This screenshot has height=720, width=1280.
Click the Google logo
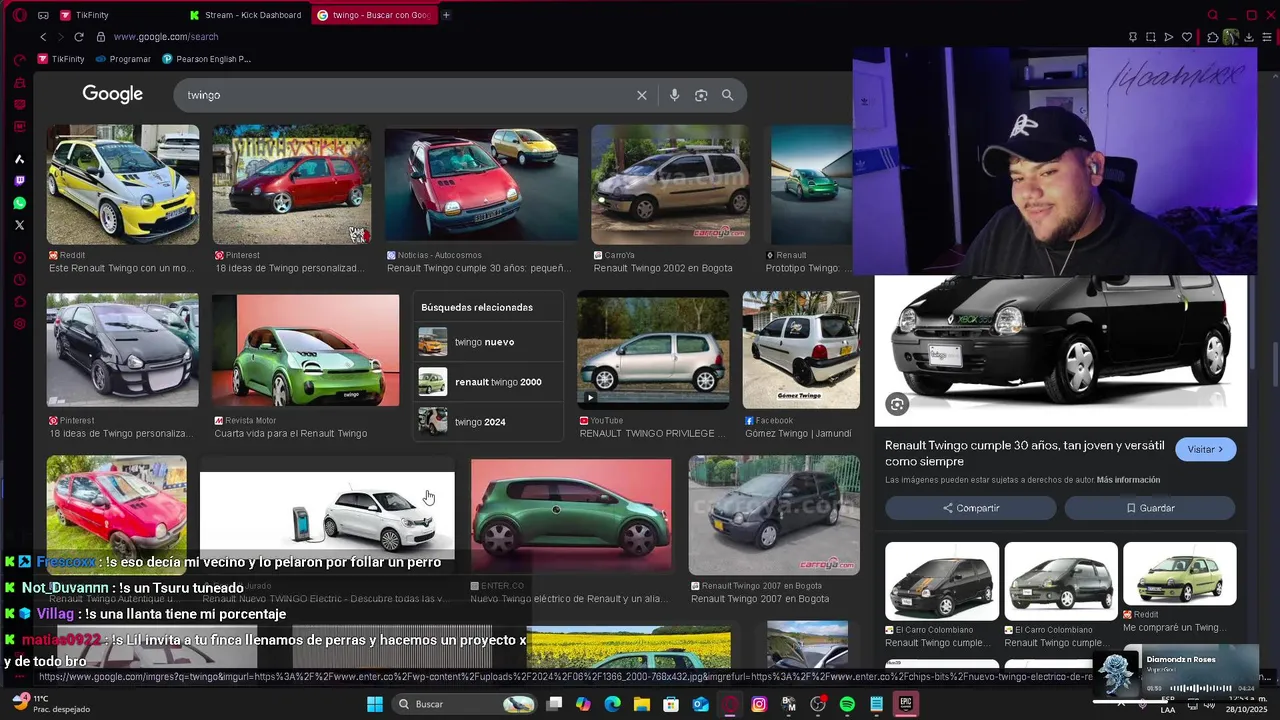[x=113, y=94]
